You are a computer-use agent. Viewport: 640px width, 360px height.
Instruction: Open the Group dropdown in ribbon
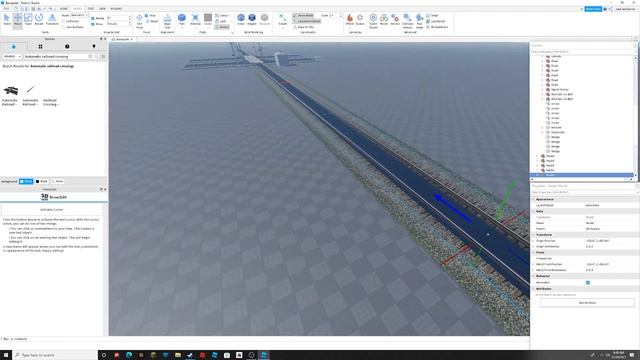(222, 16)
